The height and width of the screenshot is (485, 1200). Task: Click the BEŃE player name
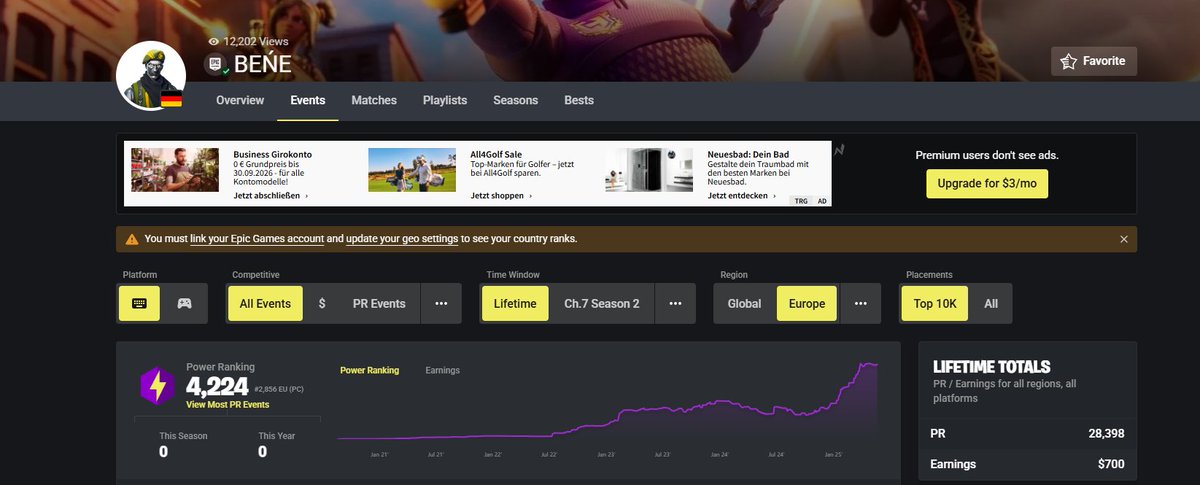(263, 65)
